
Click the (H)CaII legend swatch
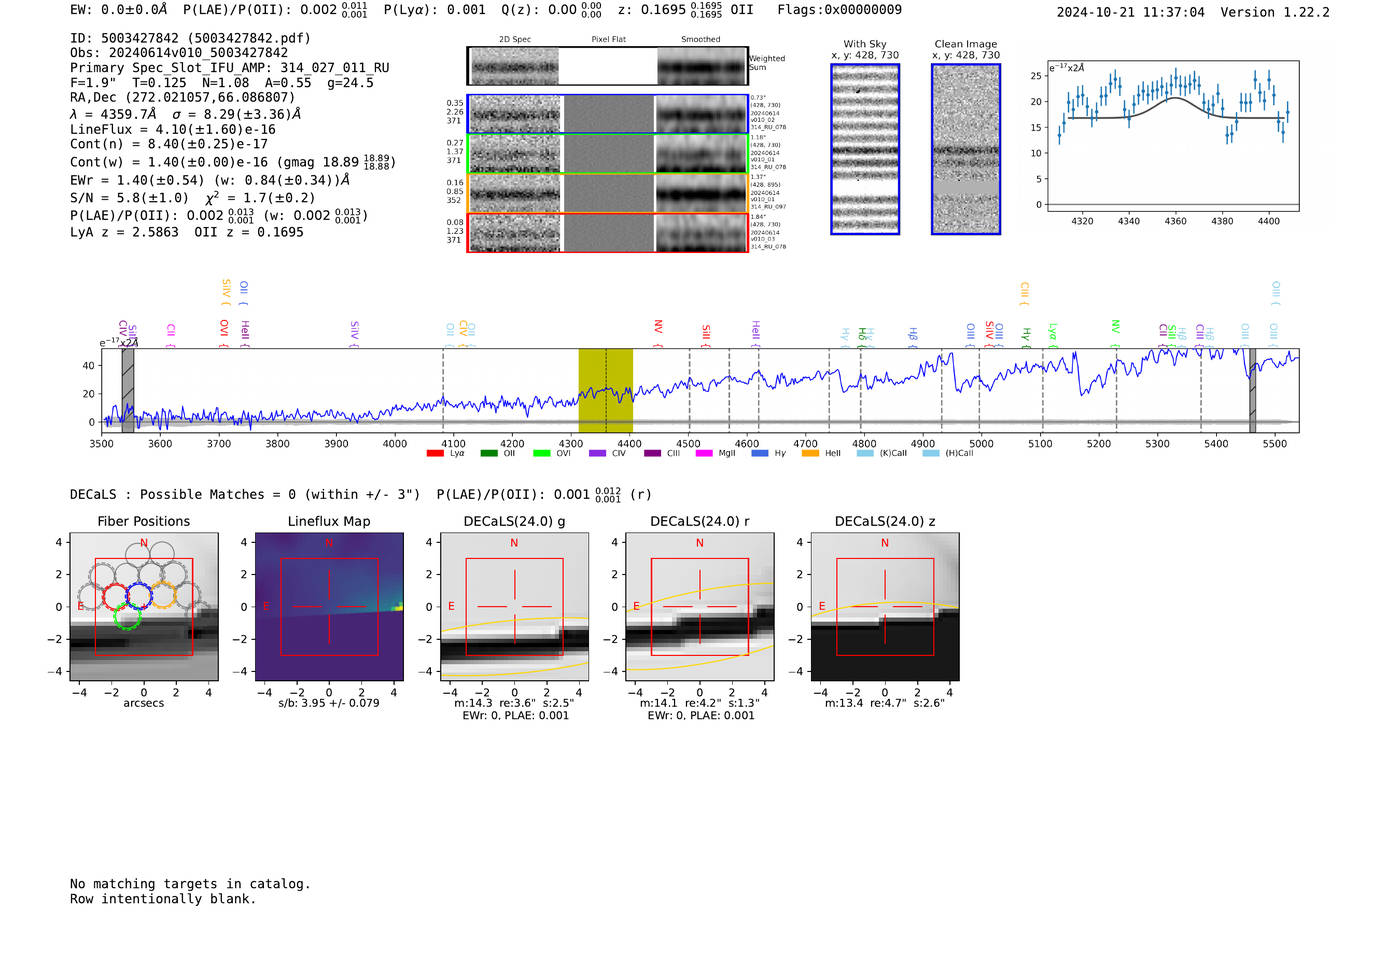[931, 453]
